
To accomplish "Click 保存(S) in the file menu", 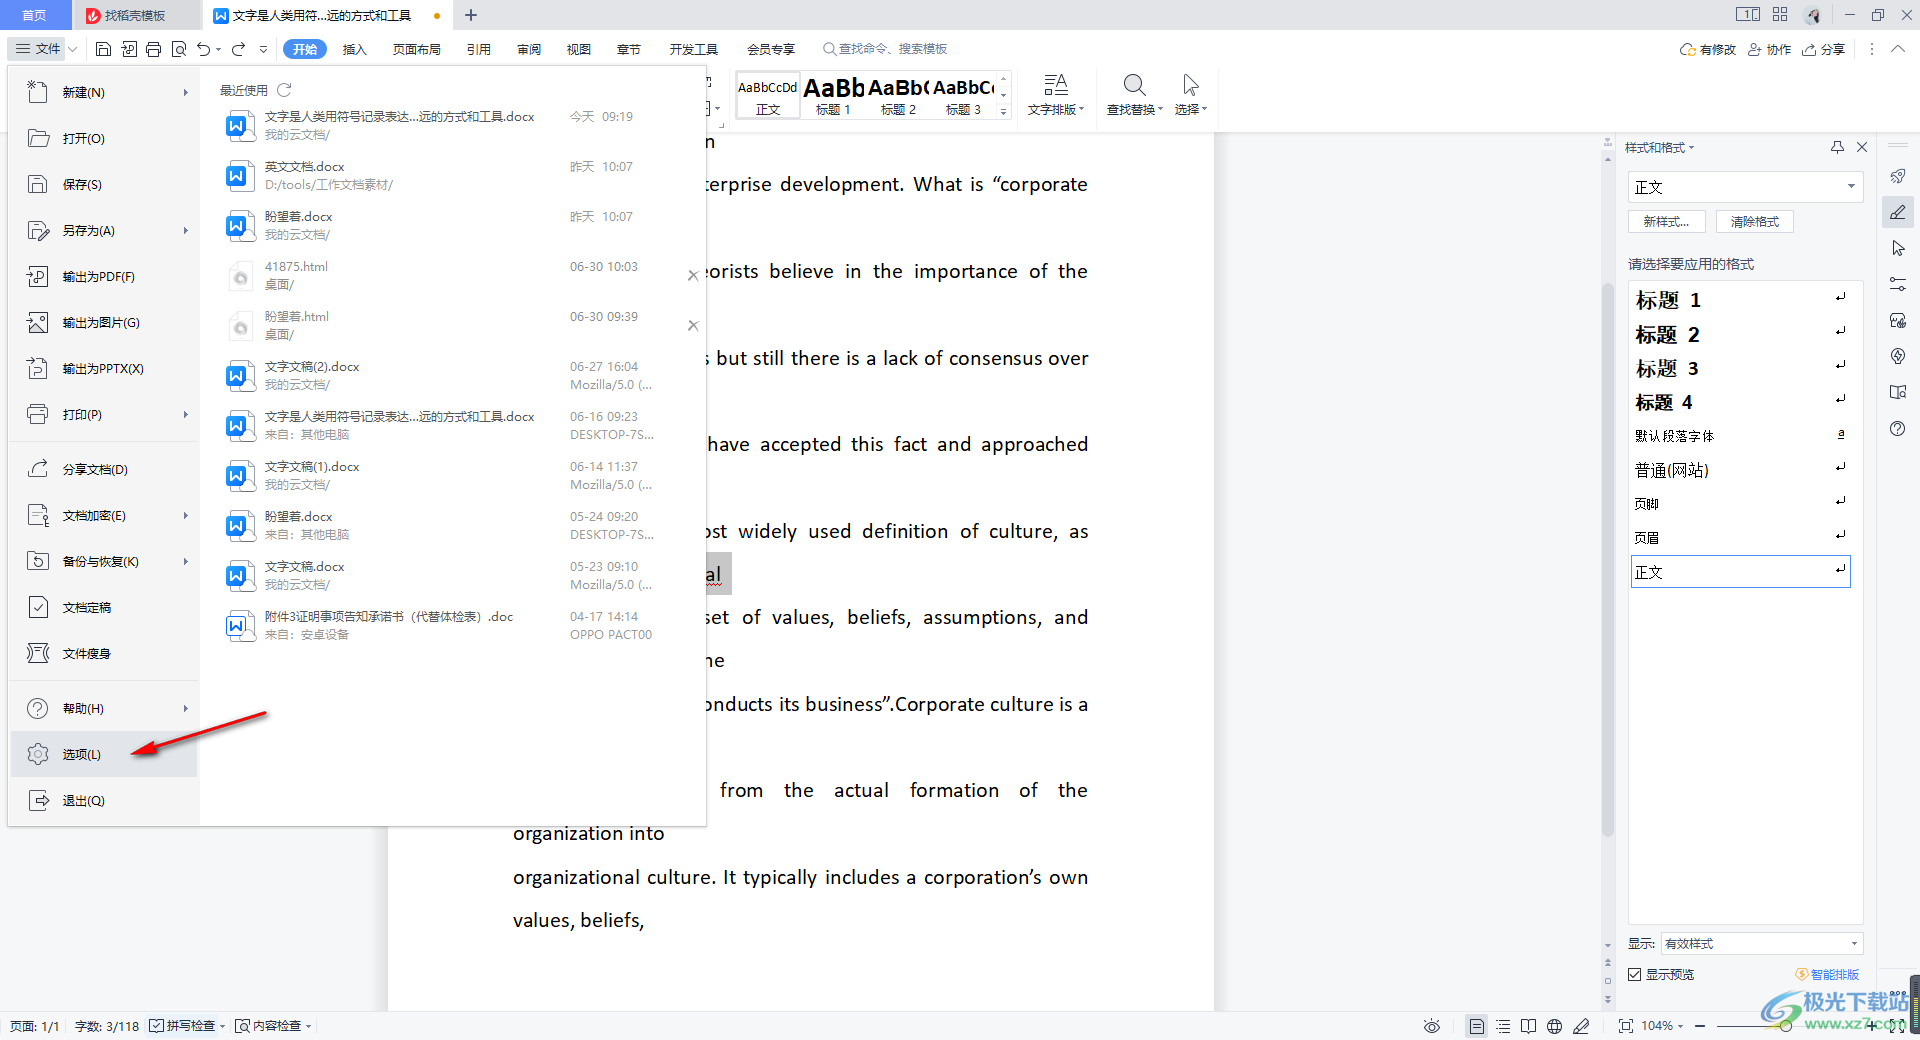I will coord(104,184).
